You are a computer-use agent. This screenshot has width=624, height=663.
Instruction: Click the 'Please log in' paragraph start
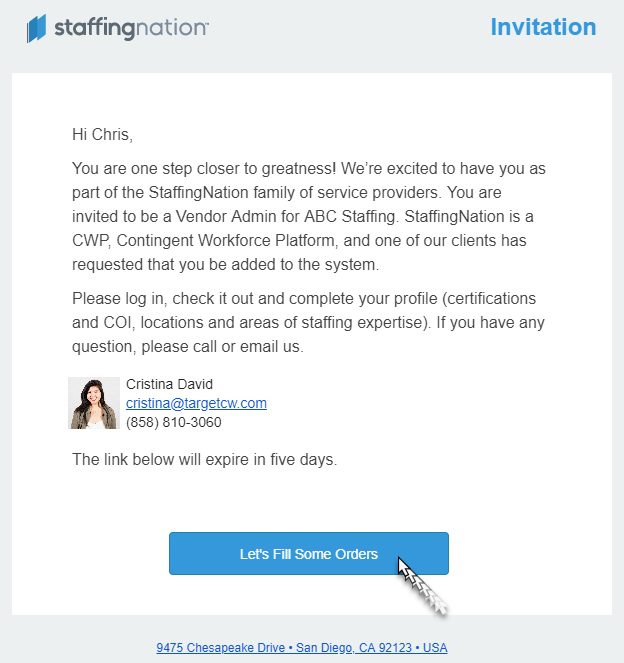[110, 299]
